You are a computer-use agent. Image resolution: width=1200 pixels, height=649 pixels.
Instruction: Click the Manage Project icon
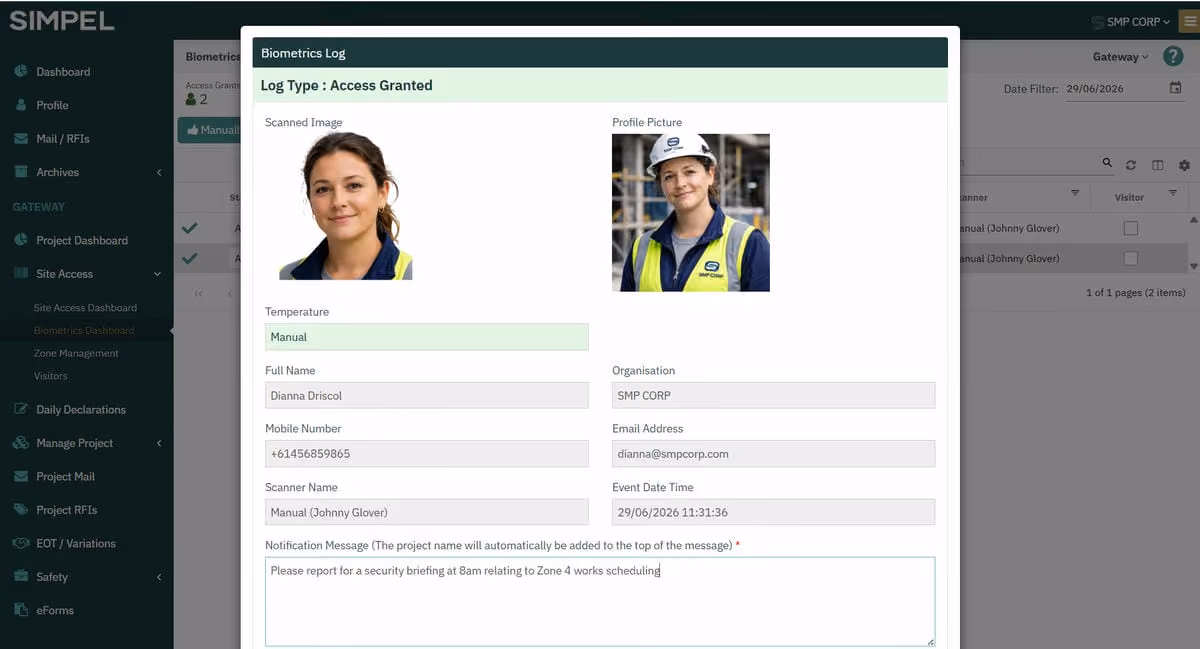20,443
